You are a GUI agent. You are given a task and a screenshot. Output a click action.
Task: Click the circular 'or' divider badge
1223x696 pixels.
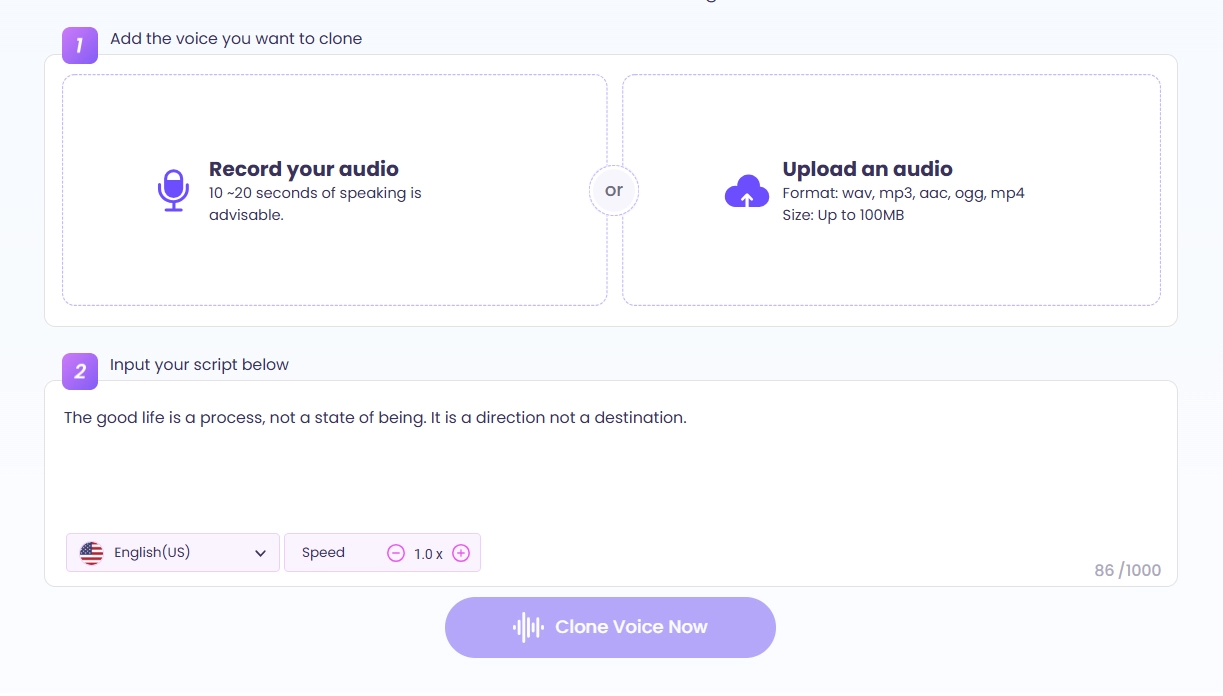tap(613, 190)
